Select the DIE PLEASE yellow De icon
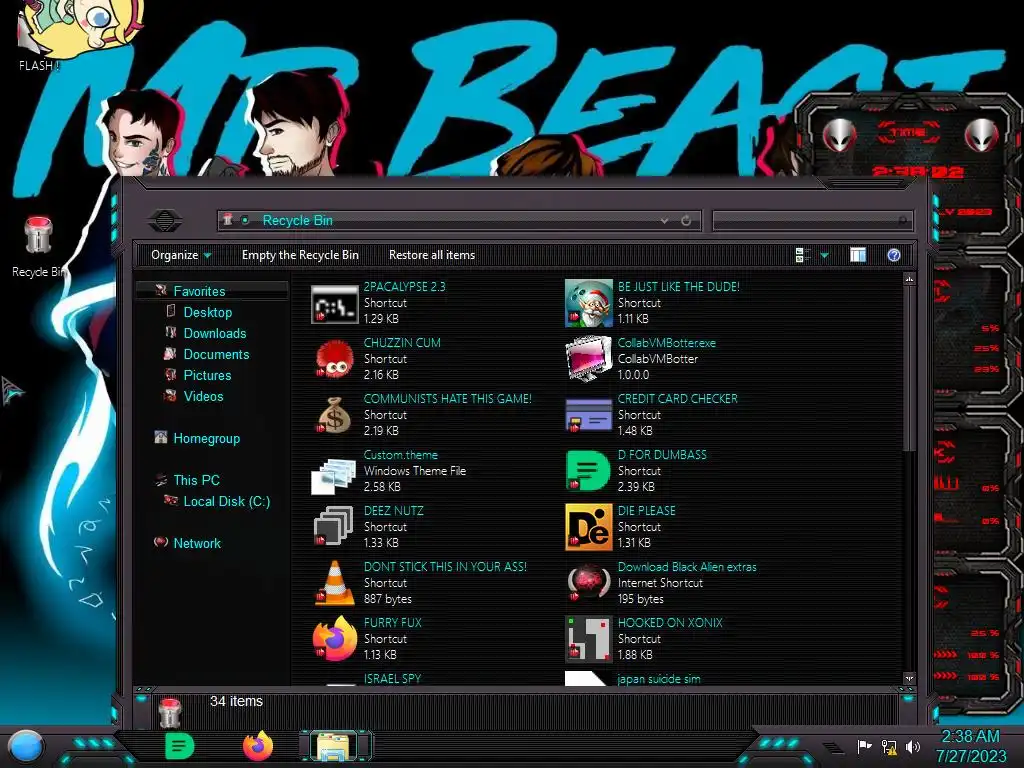 coord(588,526)
